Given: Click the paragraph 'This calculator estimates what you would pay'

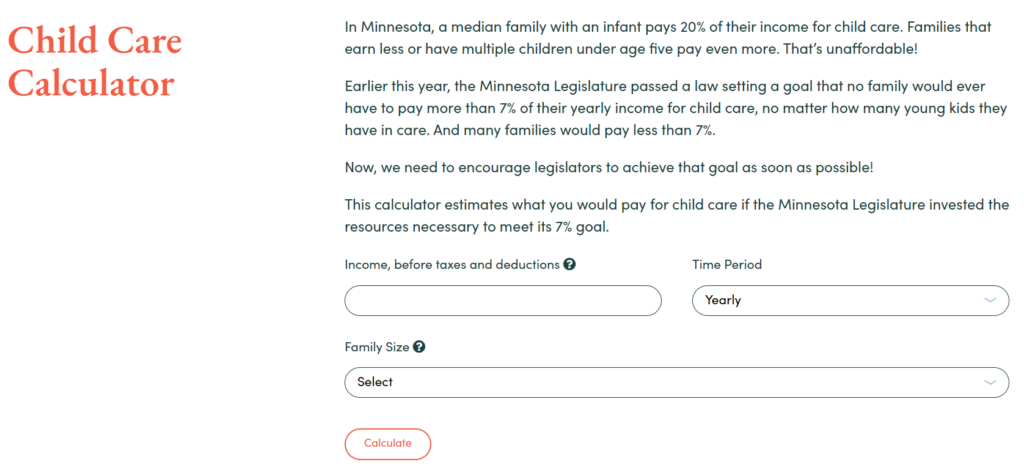Looking at the screenshot, I should click(677, 217).
